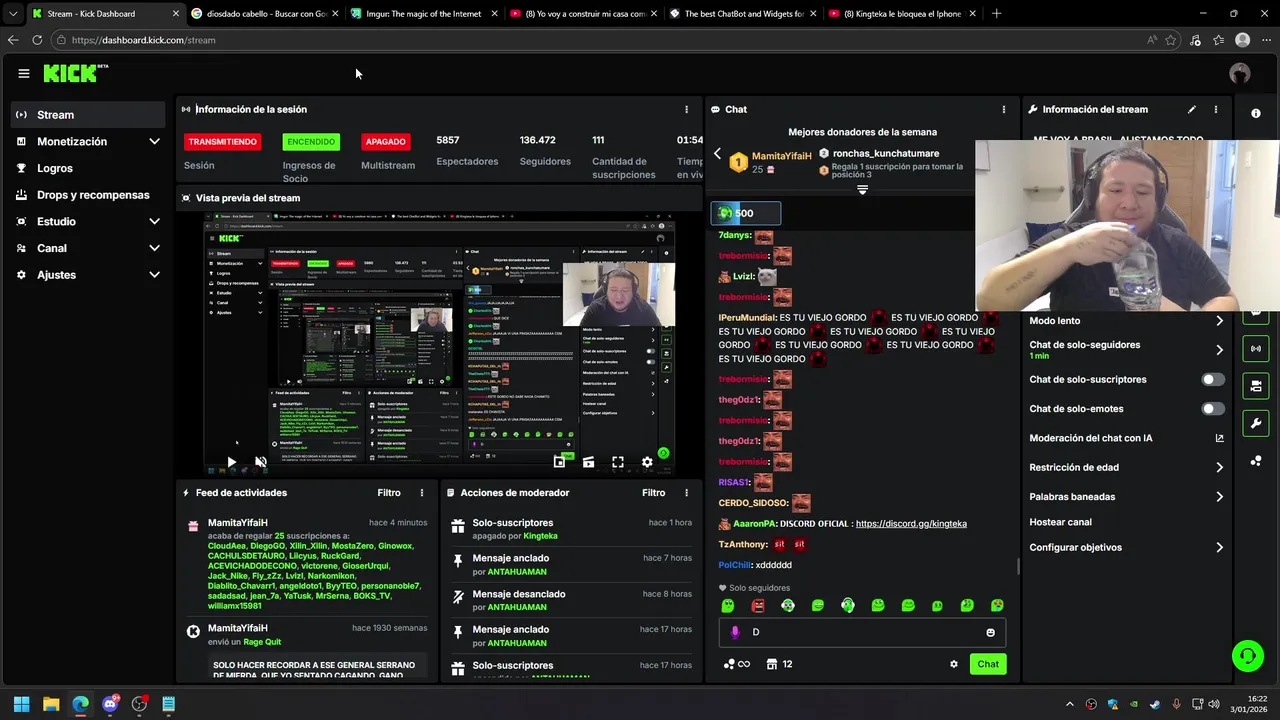This screenshot has height=720, width=1280.
Task: Click in the chat message input field
Action: 862,632
